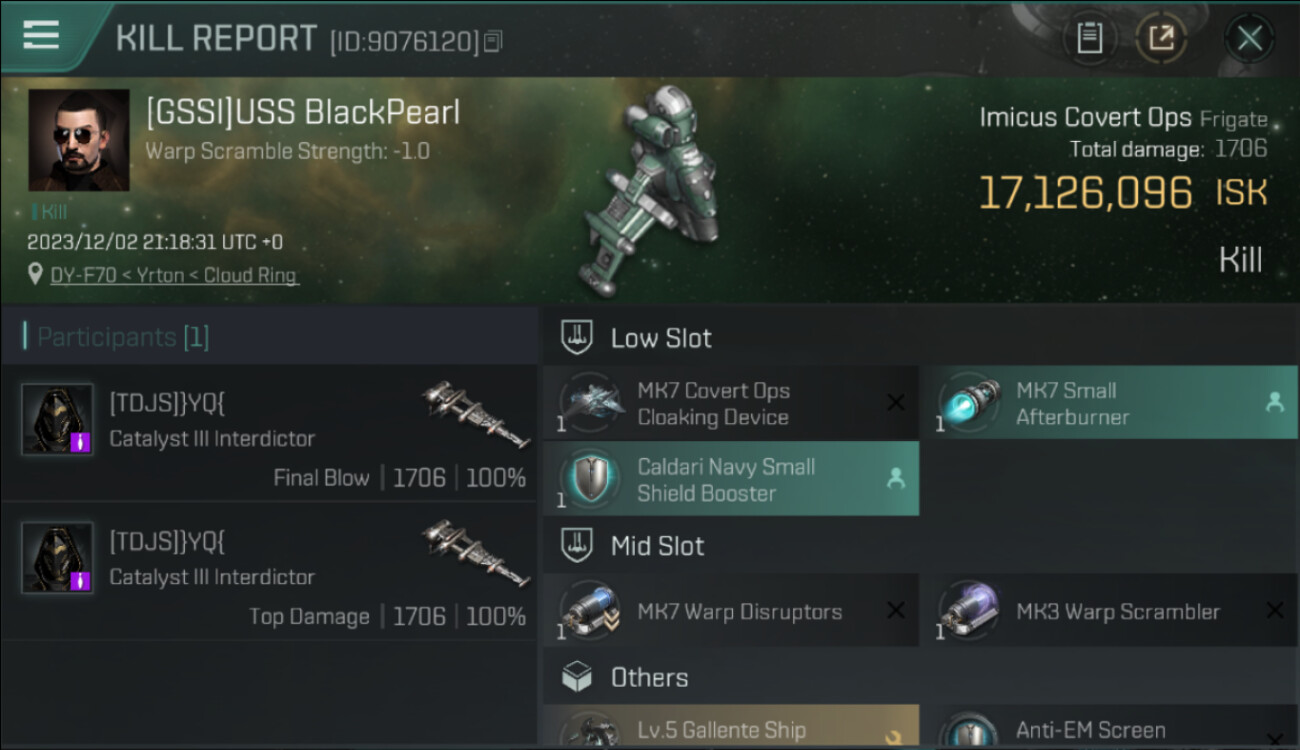Click the Others section header
Screen dimensions: 1300x750
click(649, 677)
